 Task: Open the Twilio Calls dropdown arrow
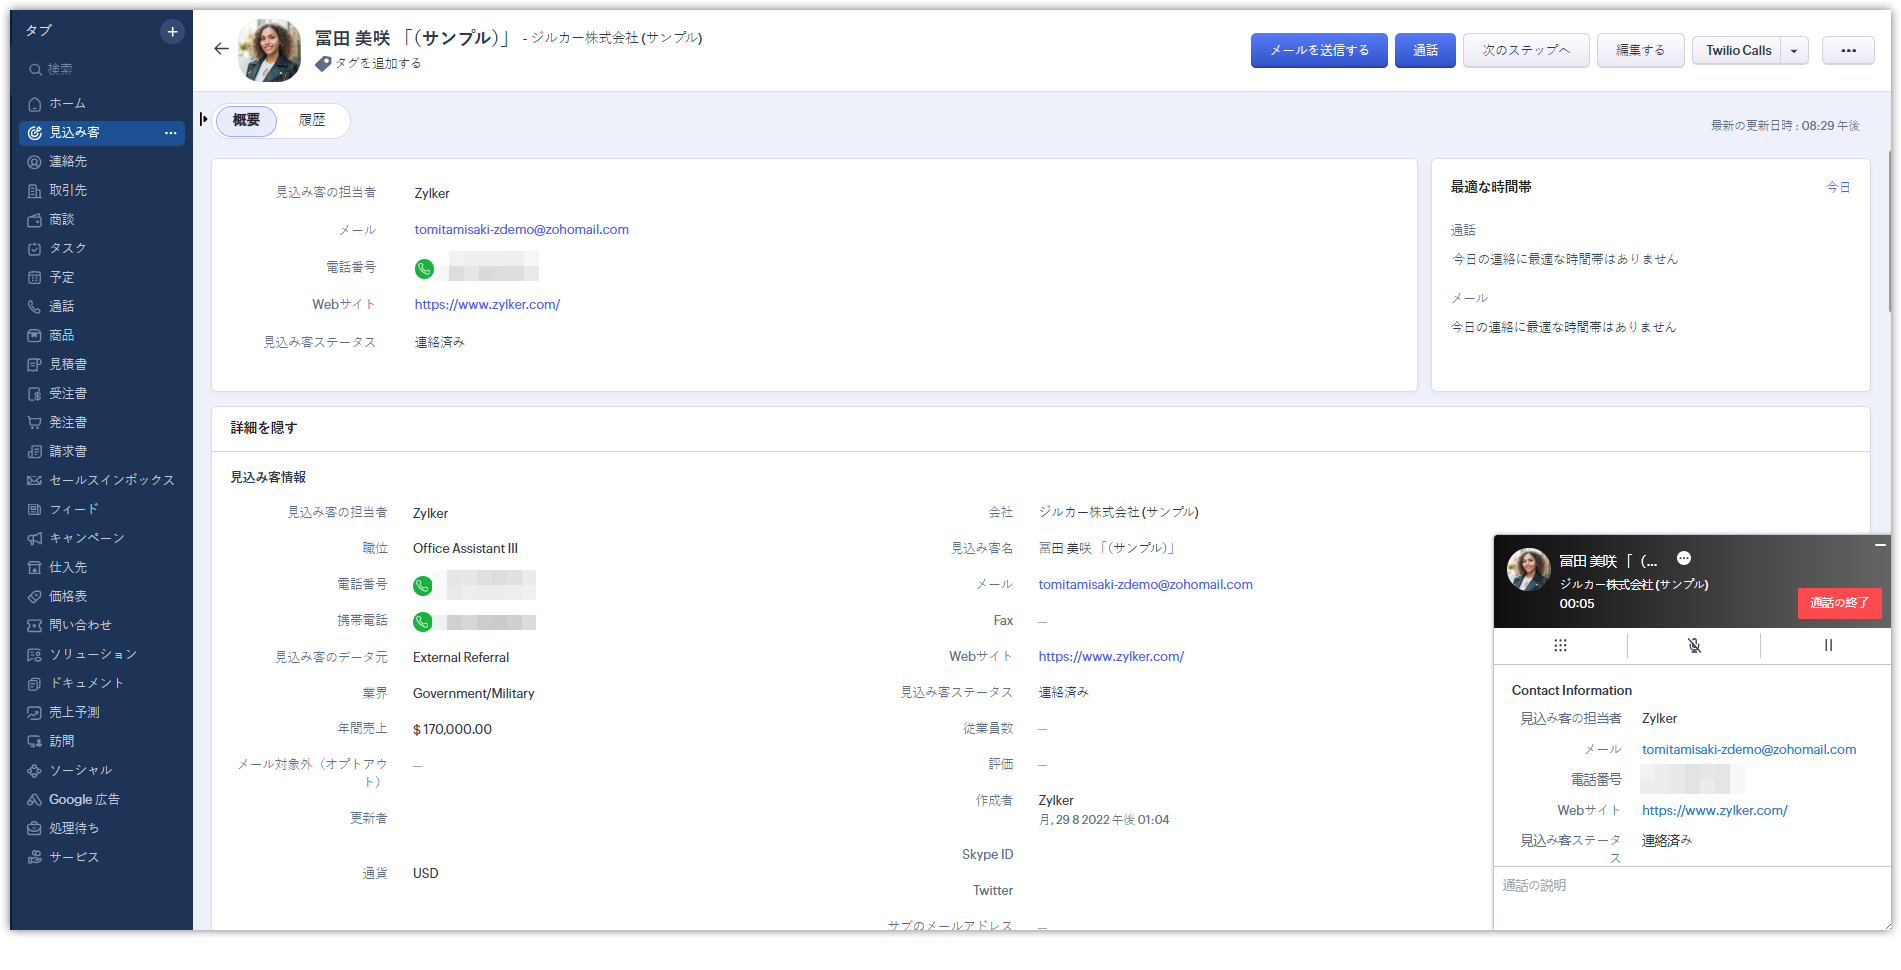click(x=1794, y=50)
